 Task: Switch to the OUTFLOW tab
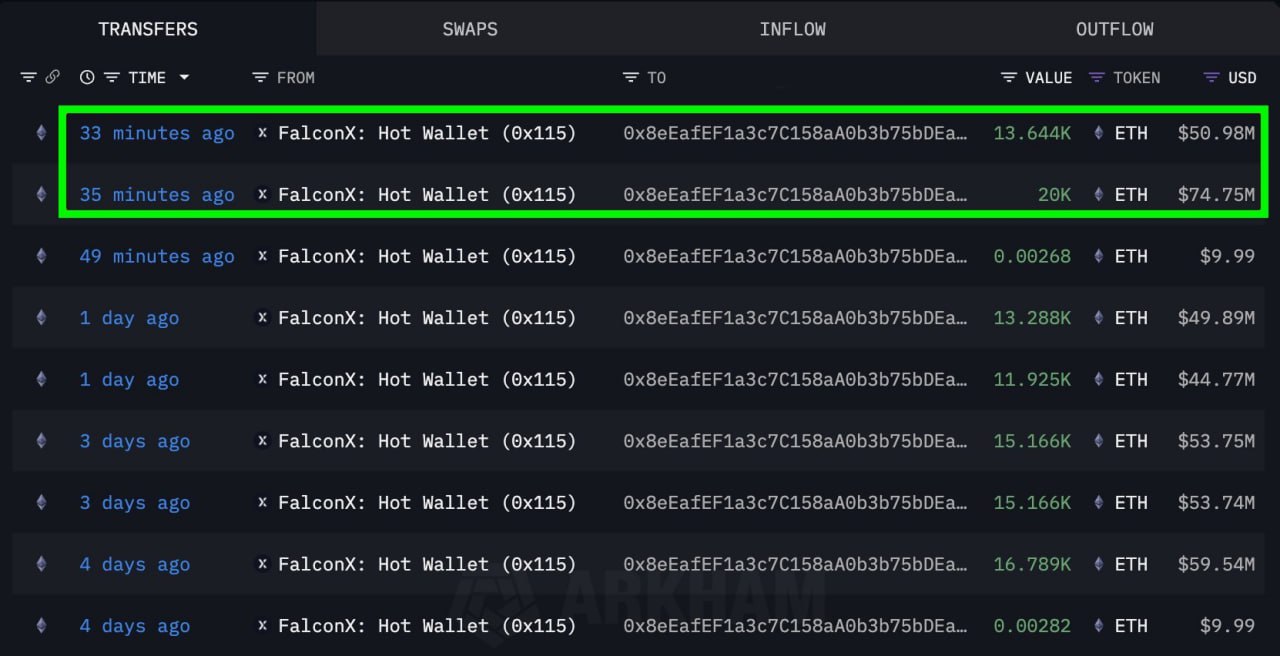(x=1115, y=29)
